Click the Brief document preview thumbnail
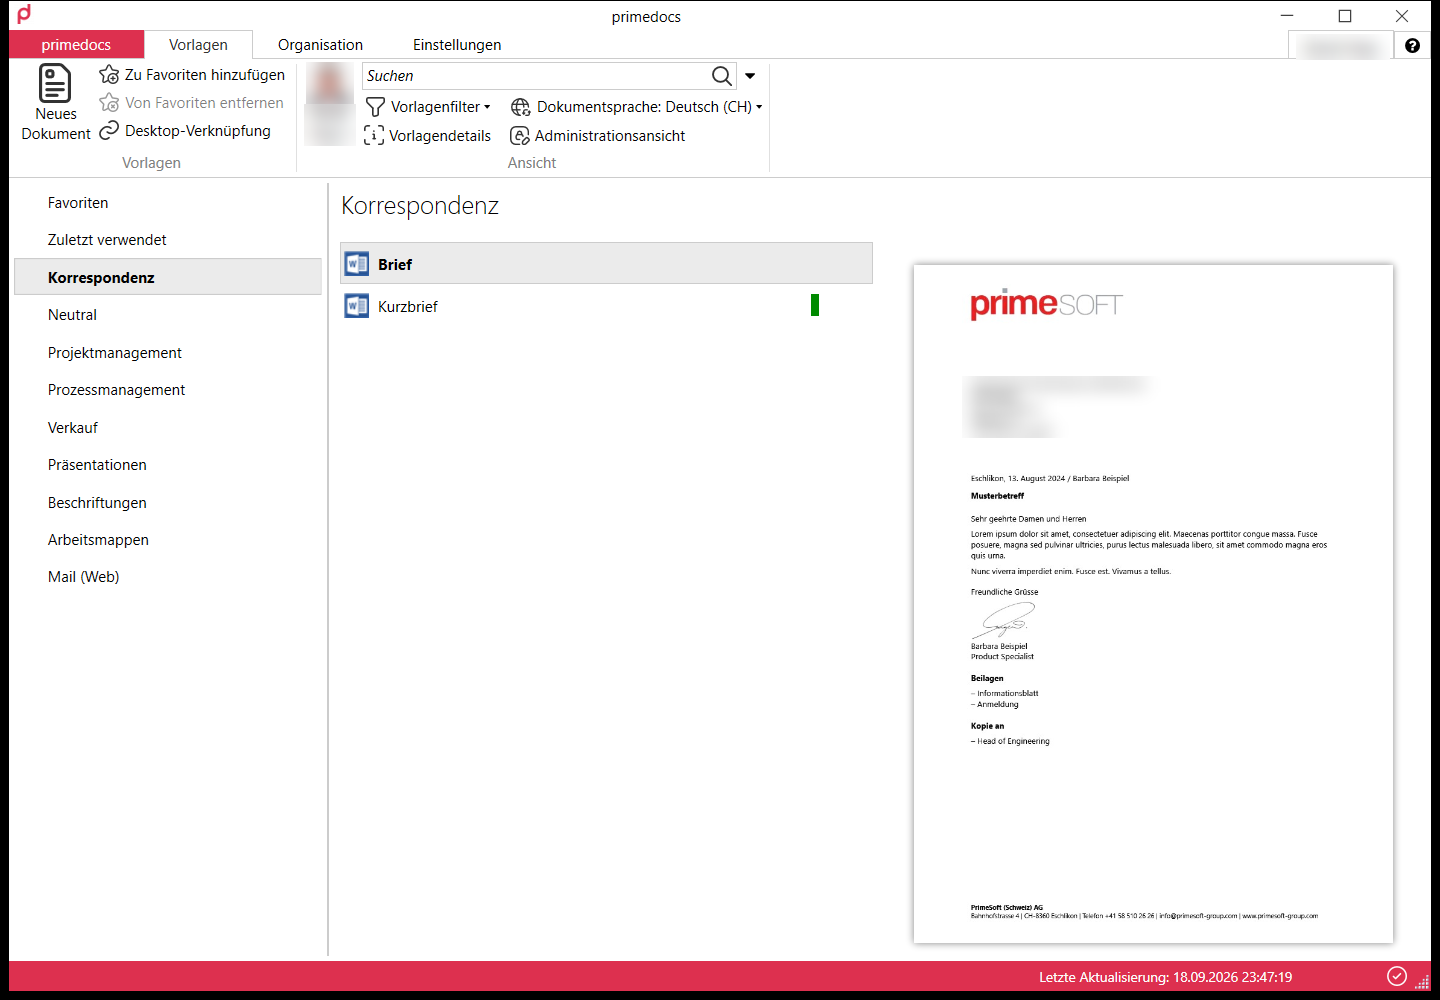Image resolution: width=1440 pixels, height=1000 pixels. pos(1153,604)
